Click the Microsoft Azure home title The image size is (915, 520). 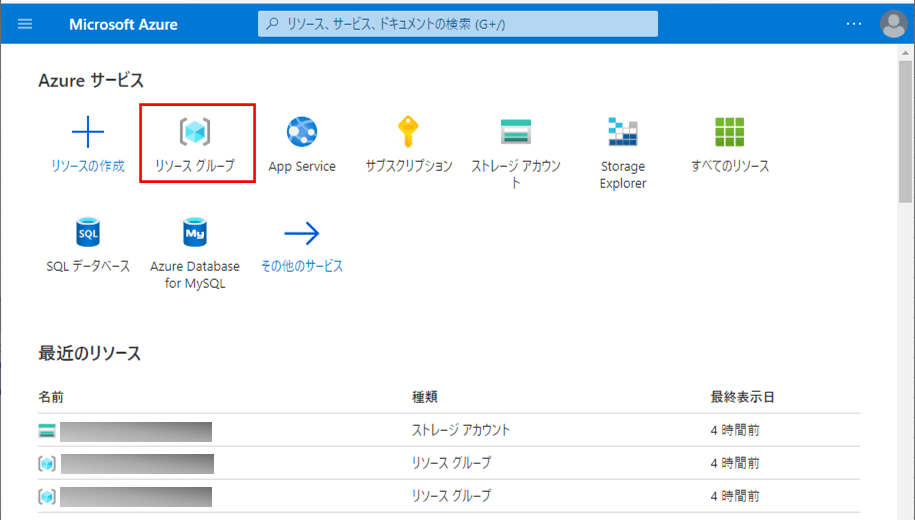tap(123, 24)
